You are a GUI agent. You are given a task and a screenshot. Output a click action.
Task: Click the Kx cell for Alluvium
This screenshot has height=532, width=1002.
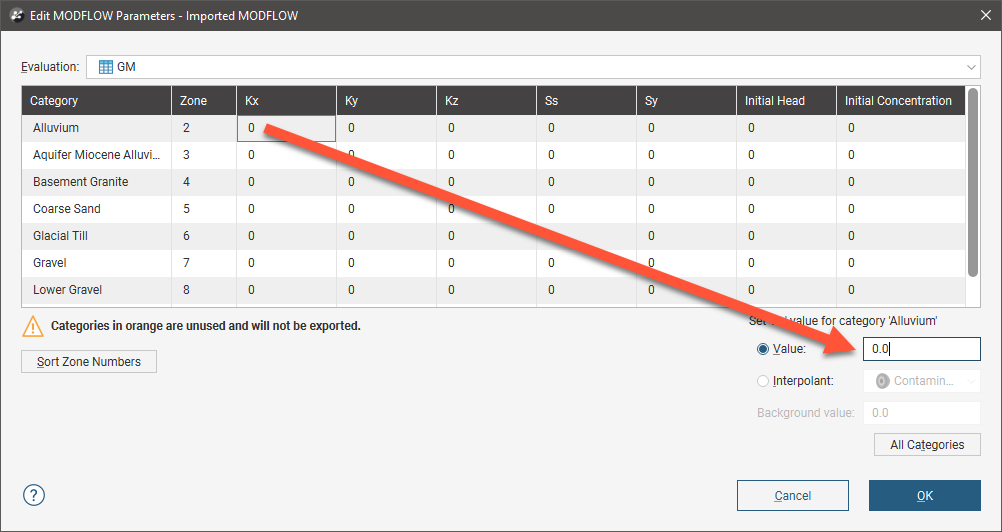285,128
